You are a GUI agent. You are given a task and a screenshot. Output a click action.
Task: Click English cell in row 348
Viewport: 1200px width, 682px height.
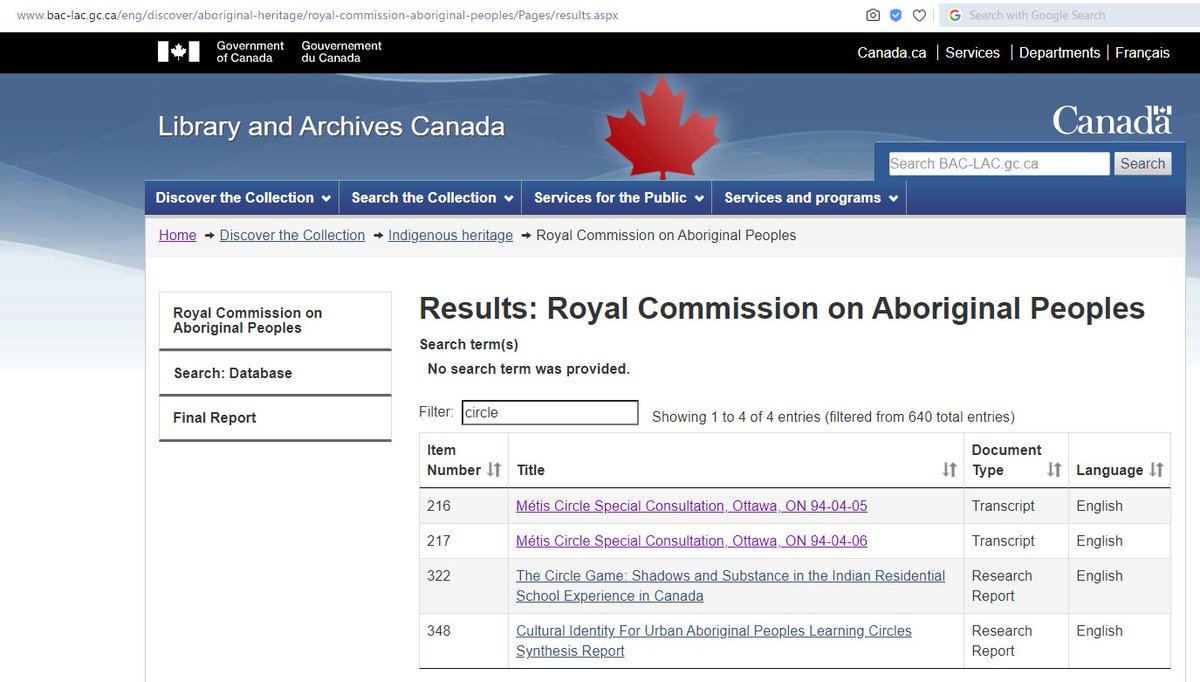(1119, 641)
